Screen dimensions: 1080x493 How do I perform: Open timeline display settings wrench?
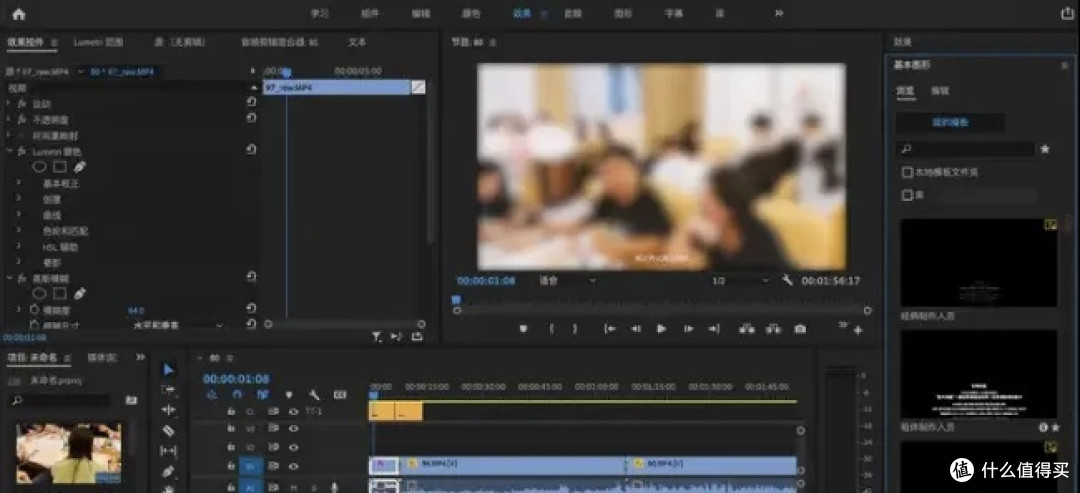314,395
